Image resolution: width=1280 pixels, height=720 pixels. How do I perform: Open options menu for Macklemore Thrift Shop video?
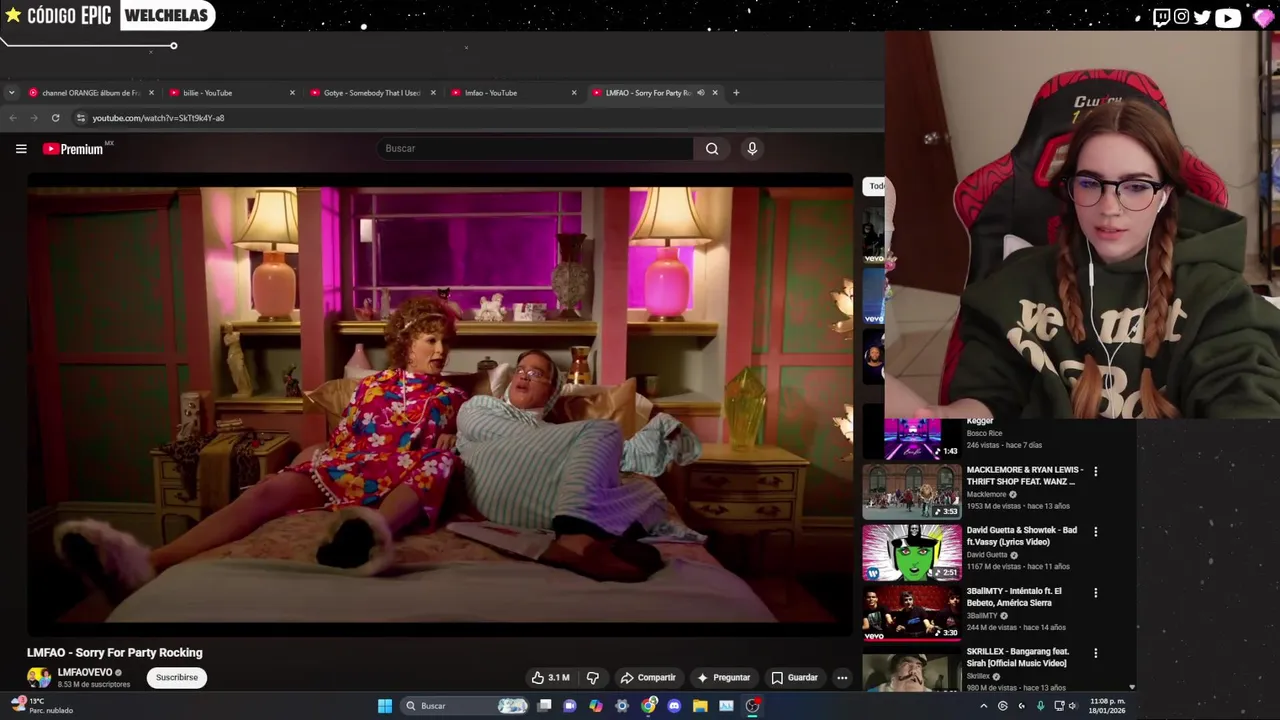[1095, 471]
